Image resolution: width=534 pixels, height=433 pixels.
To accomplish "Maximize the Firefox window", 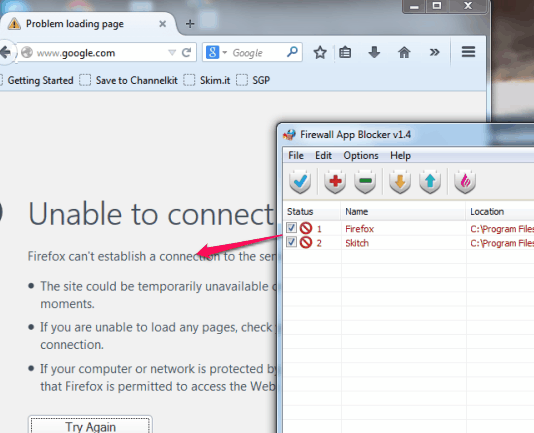I will click(x=437, y=6).
